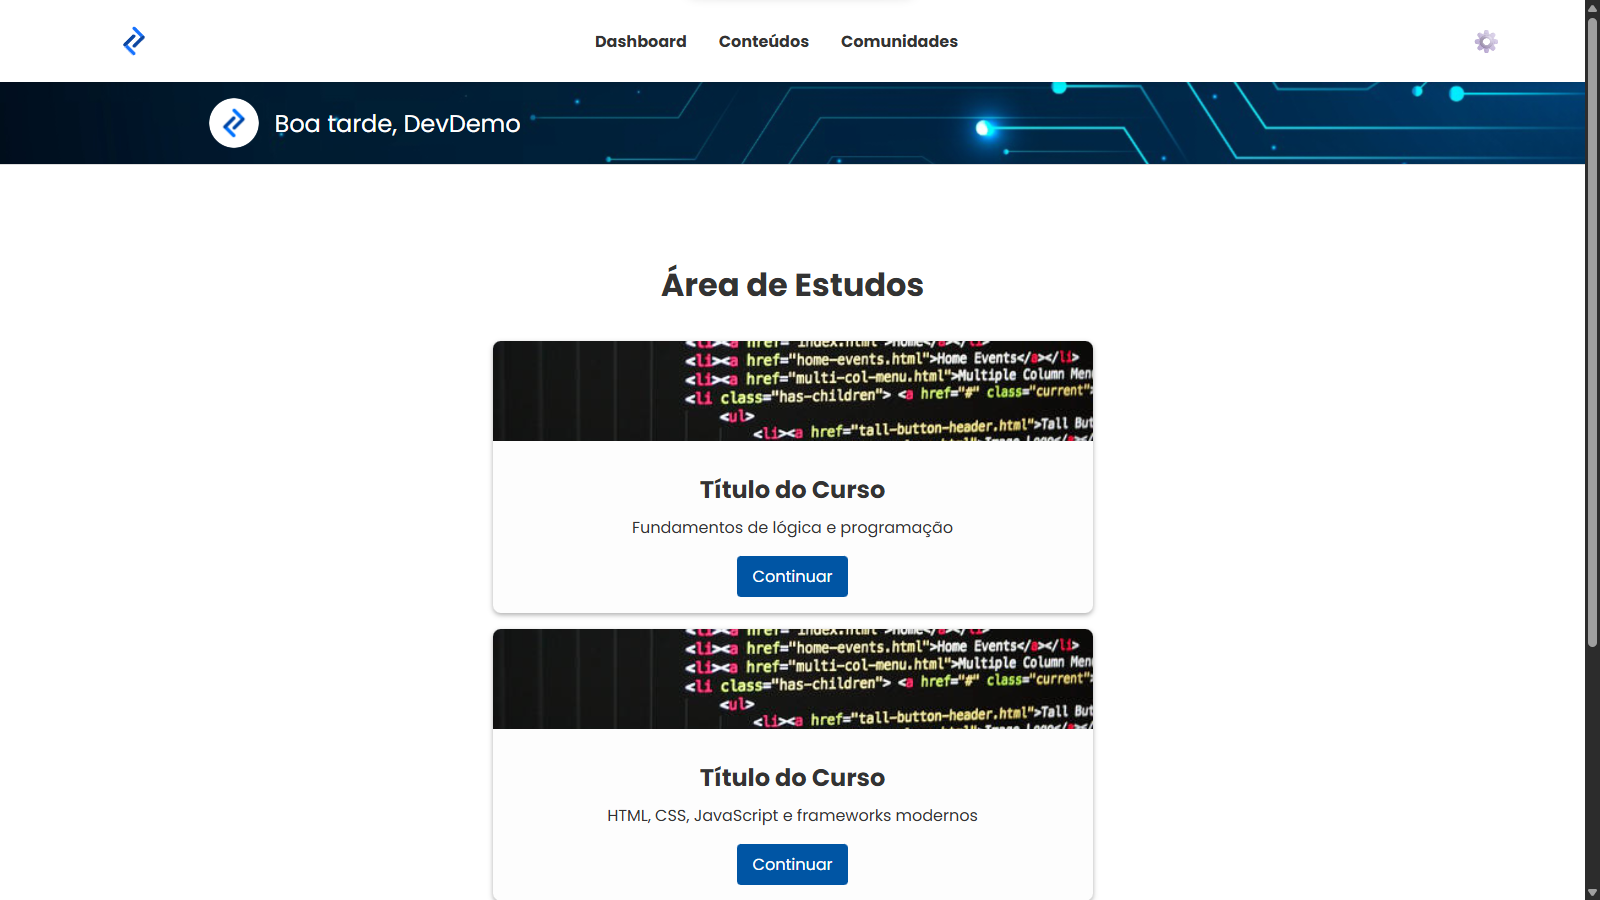The height and width of the screenshot is (900, 1600).
Task: Click the scrollbar down arrow
Action: [1592, 892]
